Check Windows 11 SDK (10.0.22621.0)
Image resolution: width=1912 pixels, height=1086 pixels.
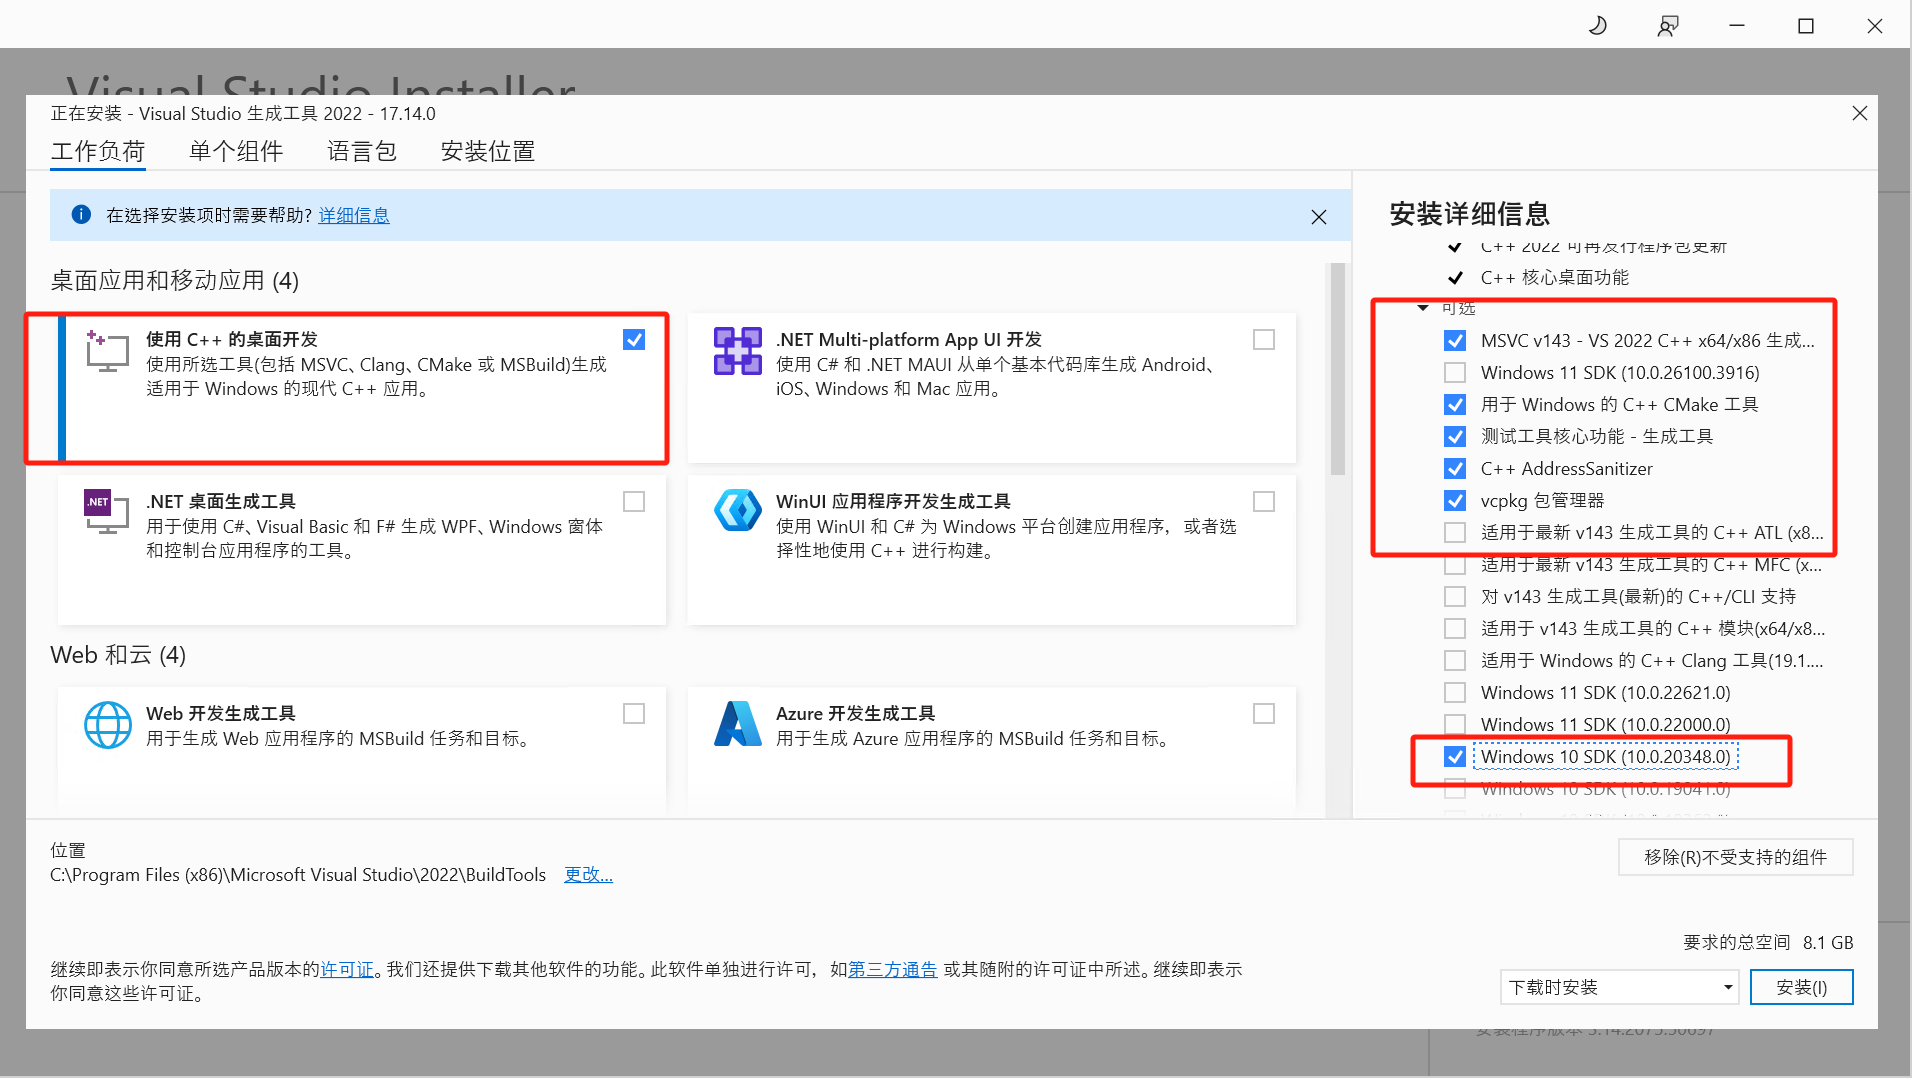(x=1455, y=693)
